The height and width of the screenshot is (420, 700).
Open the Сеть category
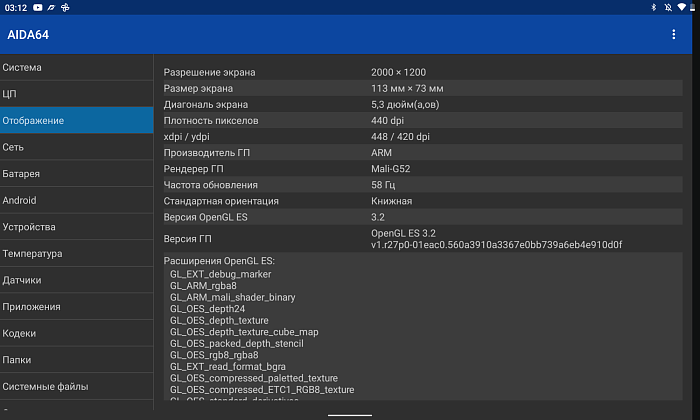tap(76, 147)
